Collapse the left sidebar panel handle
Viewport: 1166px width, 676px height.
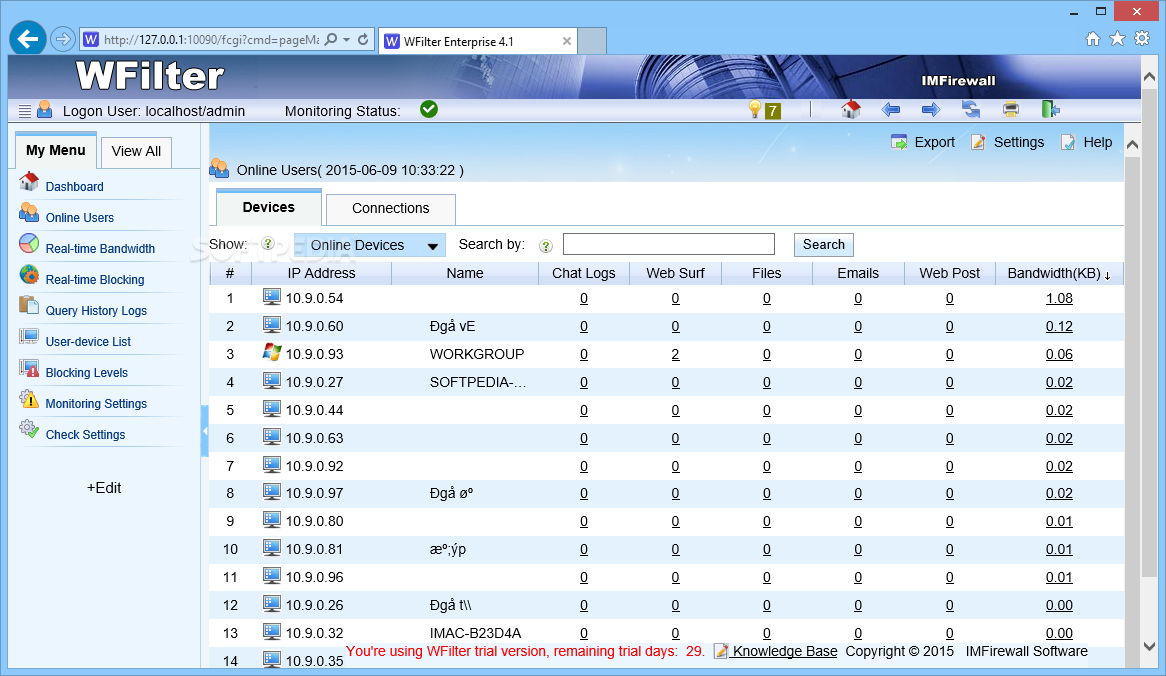(204, 431)
